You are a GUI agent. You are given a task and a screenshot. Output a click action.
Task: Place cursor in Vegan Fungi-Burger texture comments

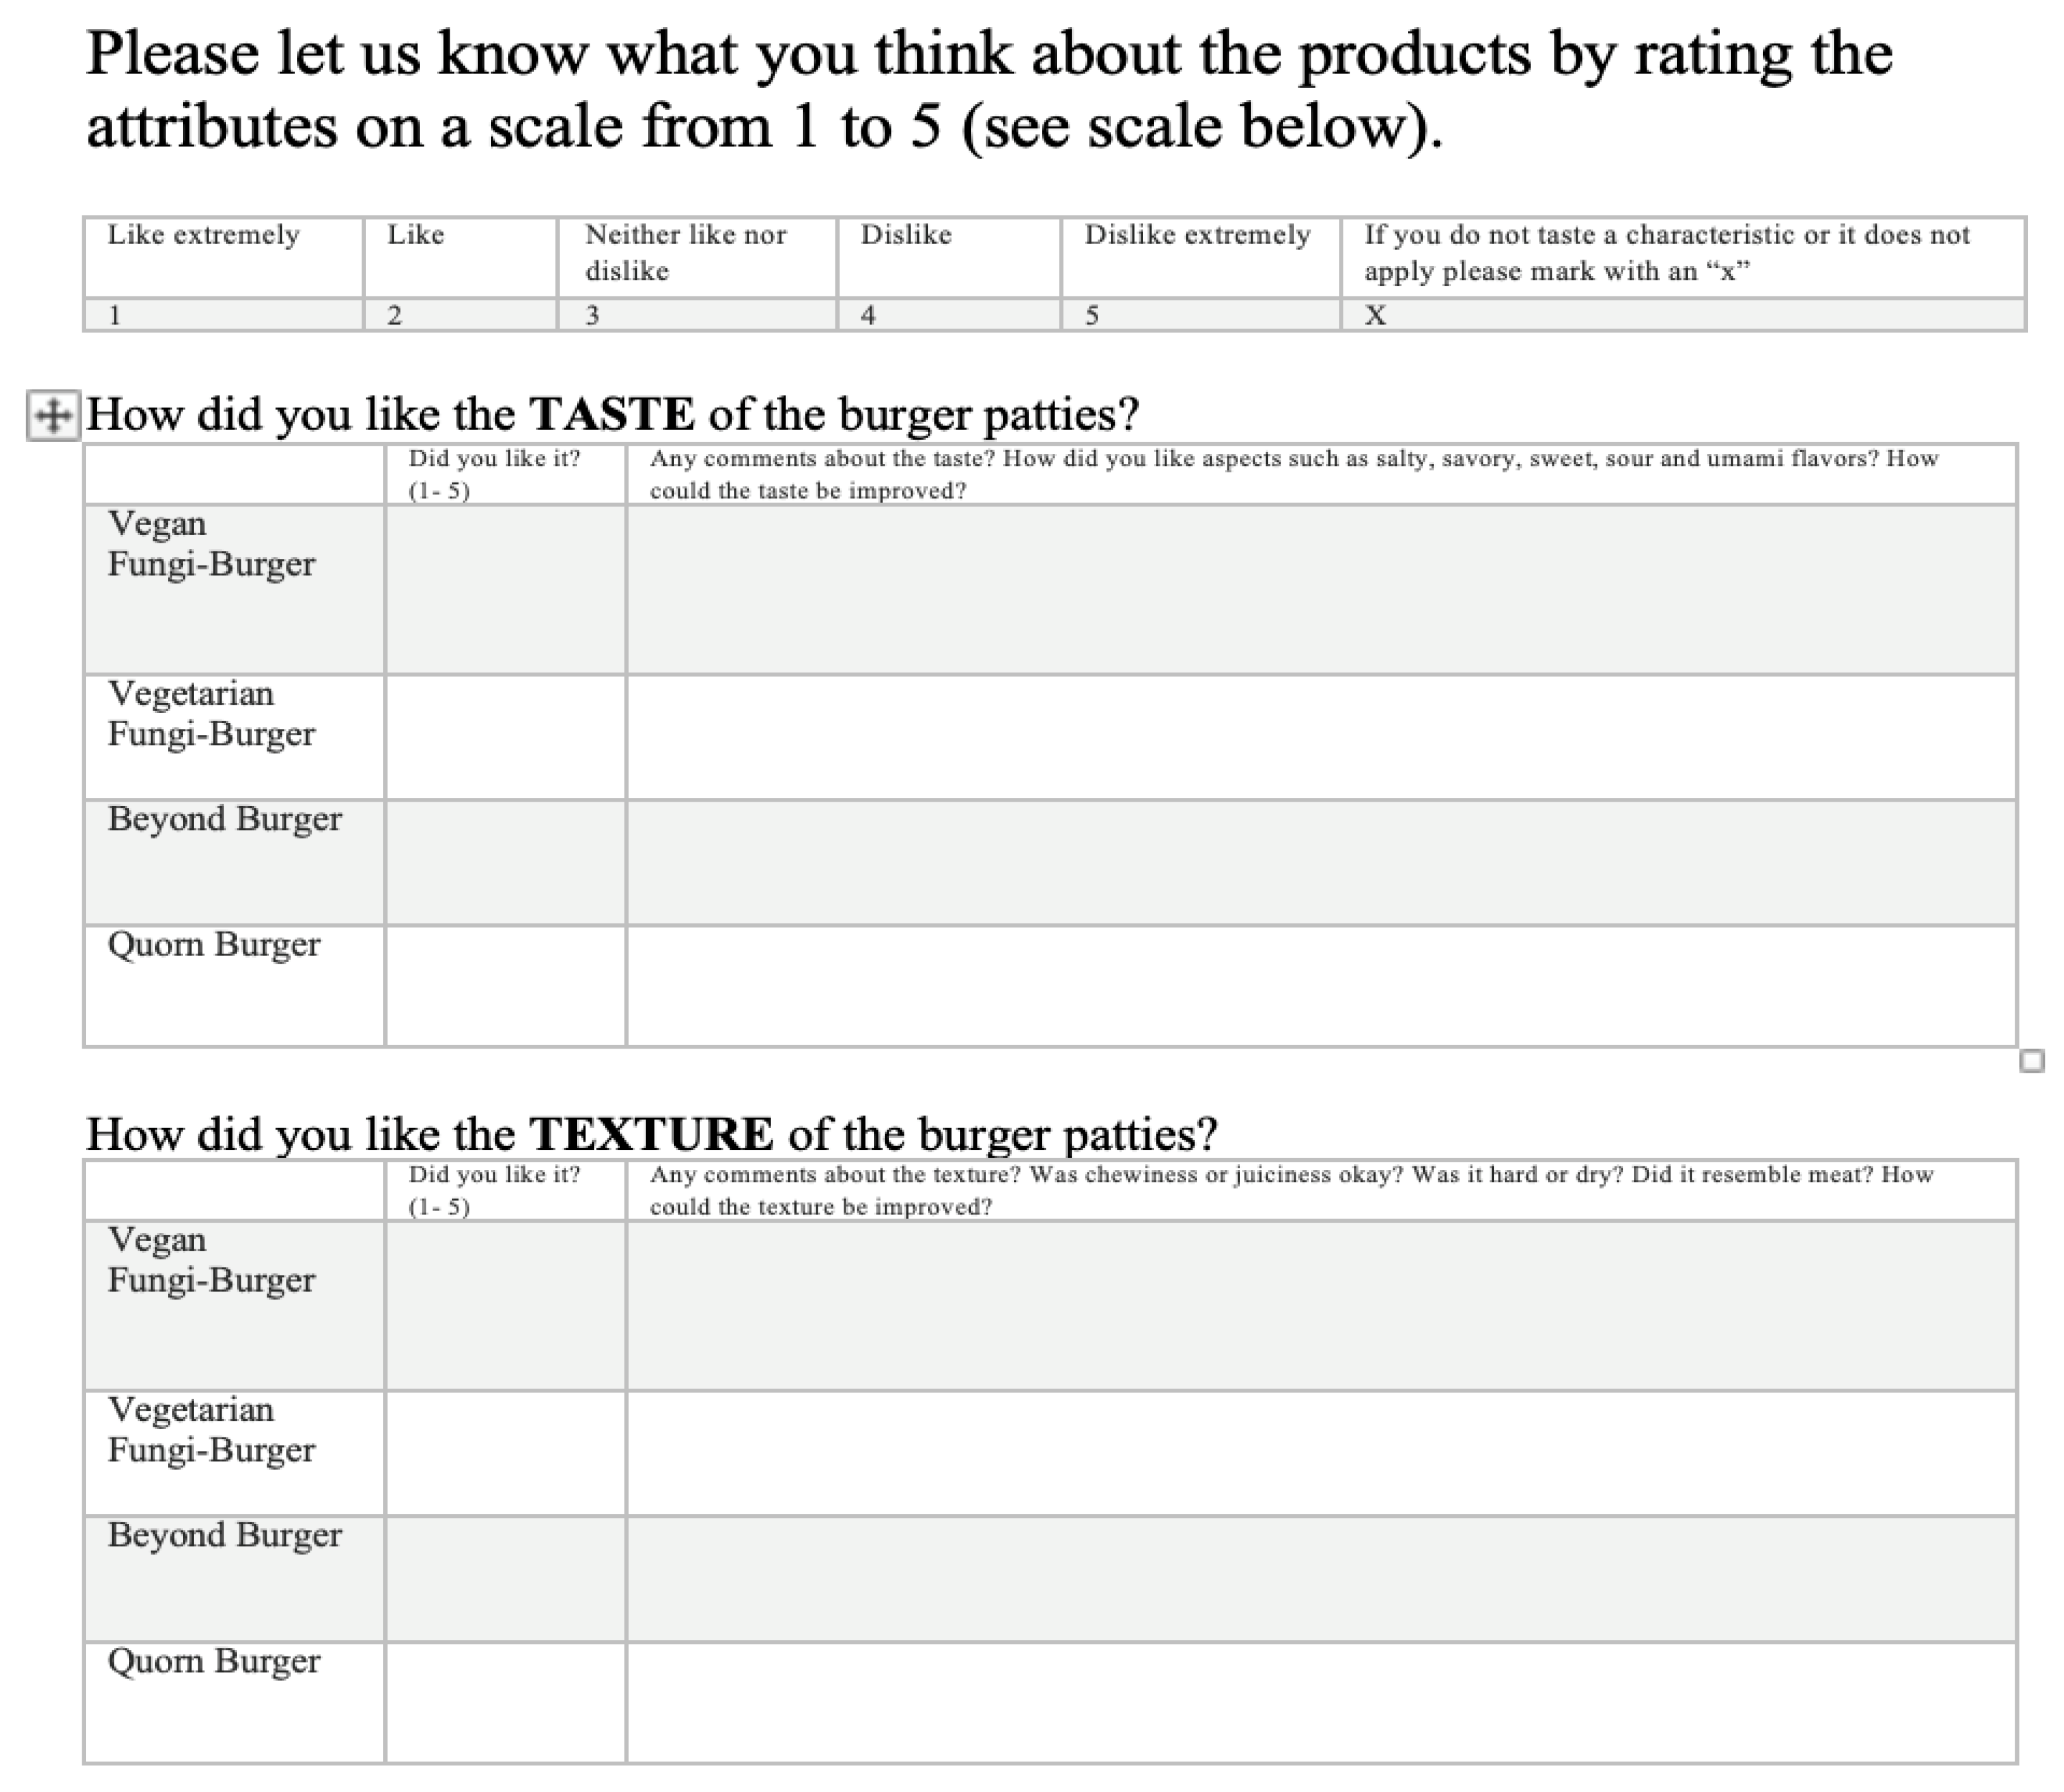click(1320, 1305)
